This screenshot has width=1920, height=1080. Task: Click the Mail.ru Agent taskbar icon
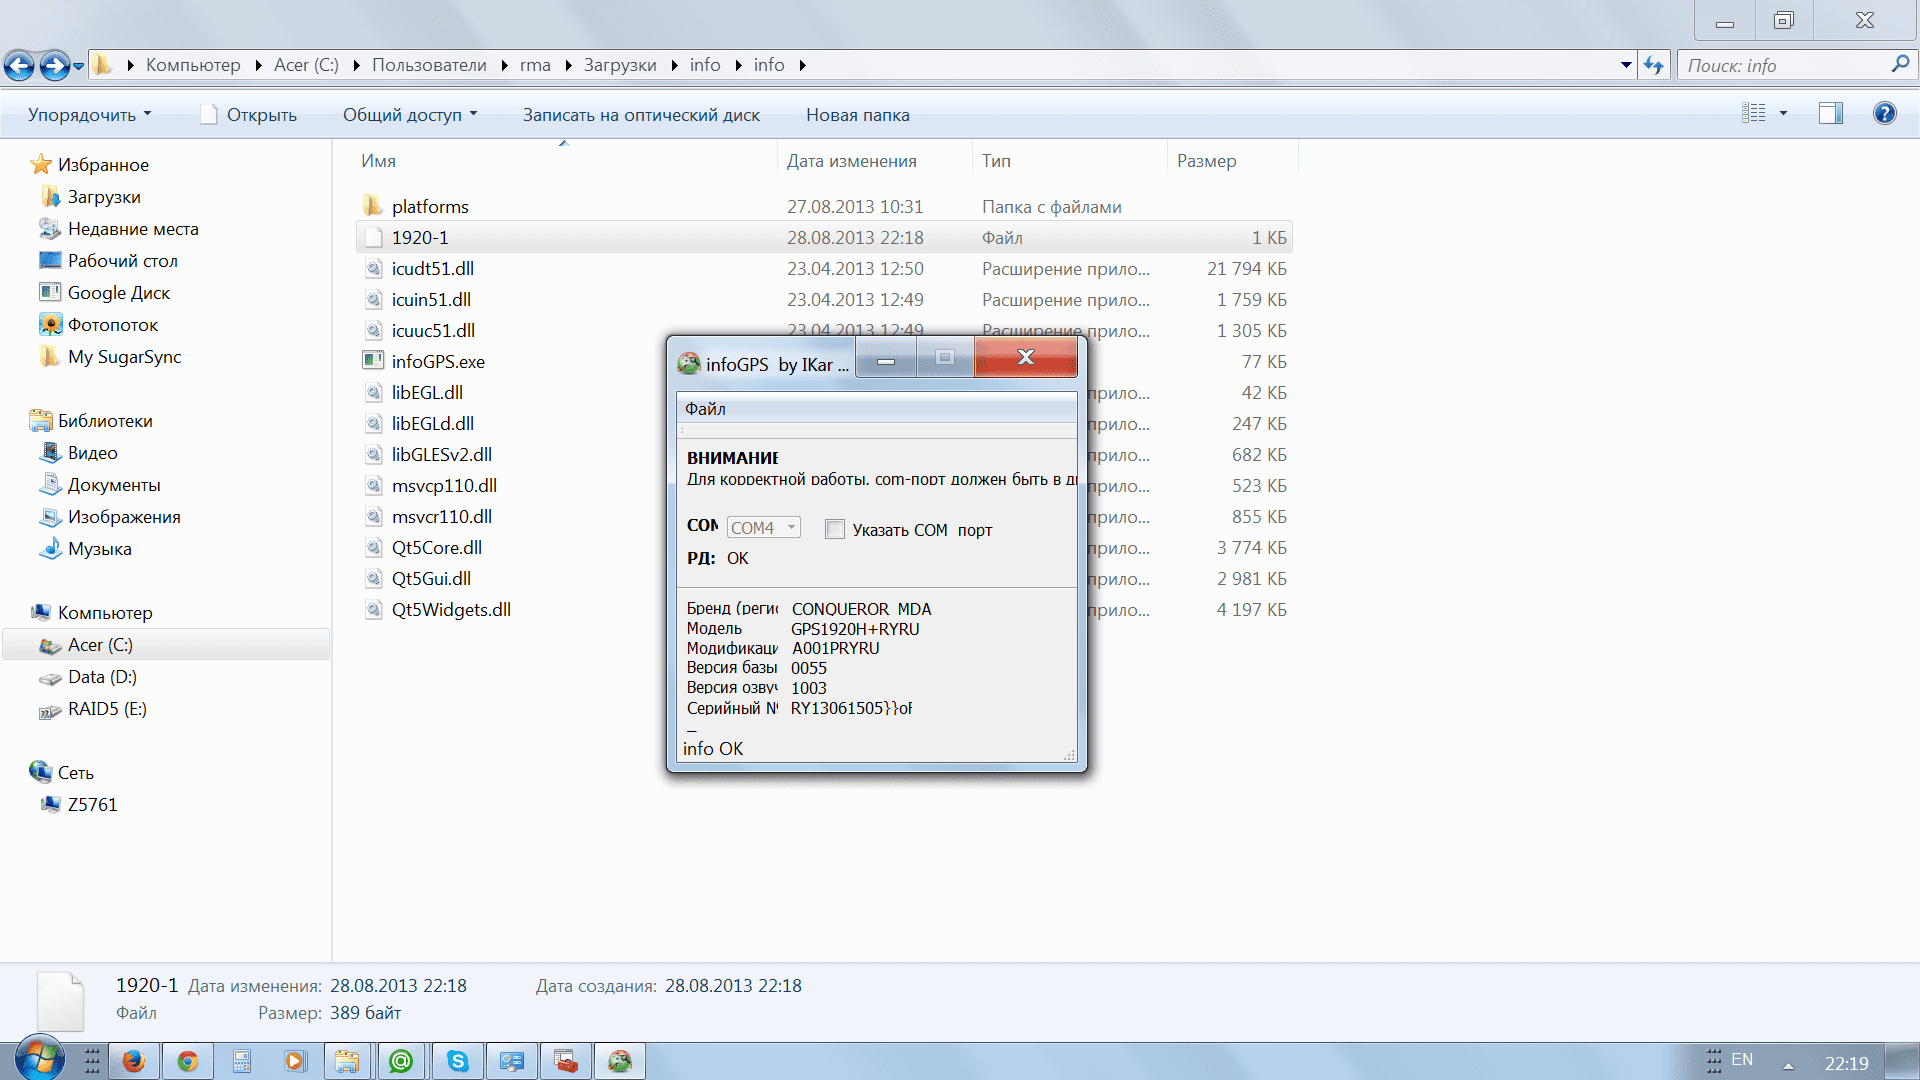pos(402,1061)
